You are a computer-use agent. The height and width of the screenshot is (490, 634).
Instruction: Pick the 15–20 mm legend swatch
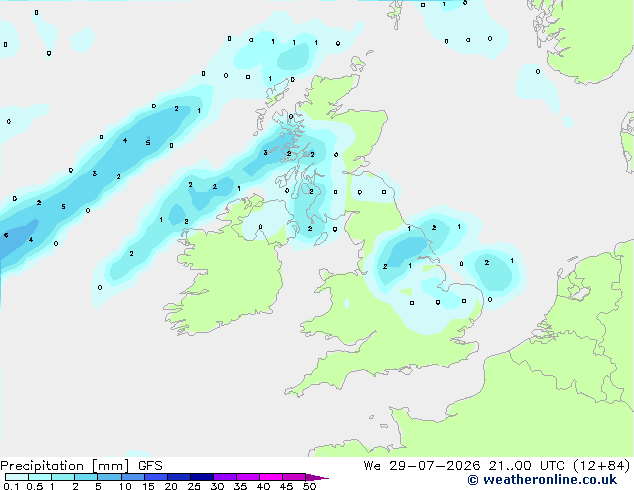coord(155,477)
